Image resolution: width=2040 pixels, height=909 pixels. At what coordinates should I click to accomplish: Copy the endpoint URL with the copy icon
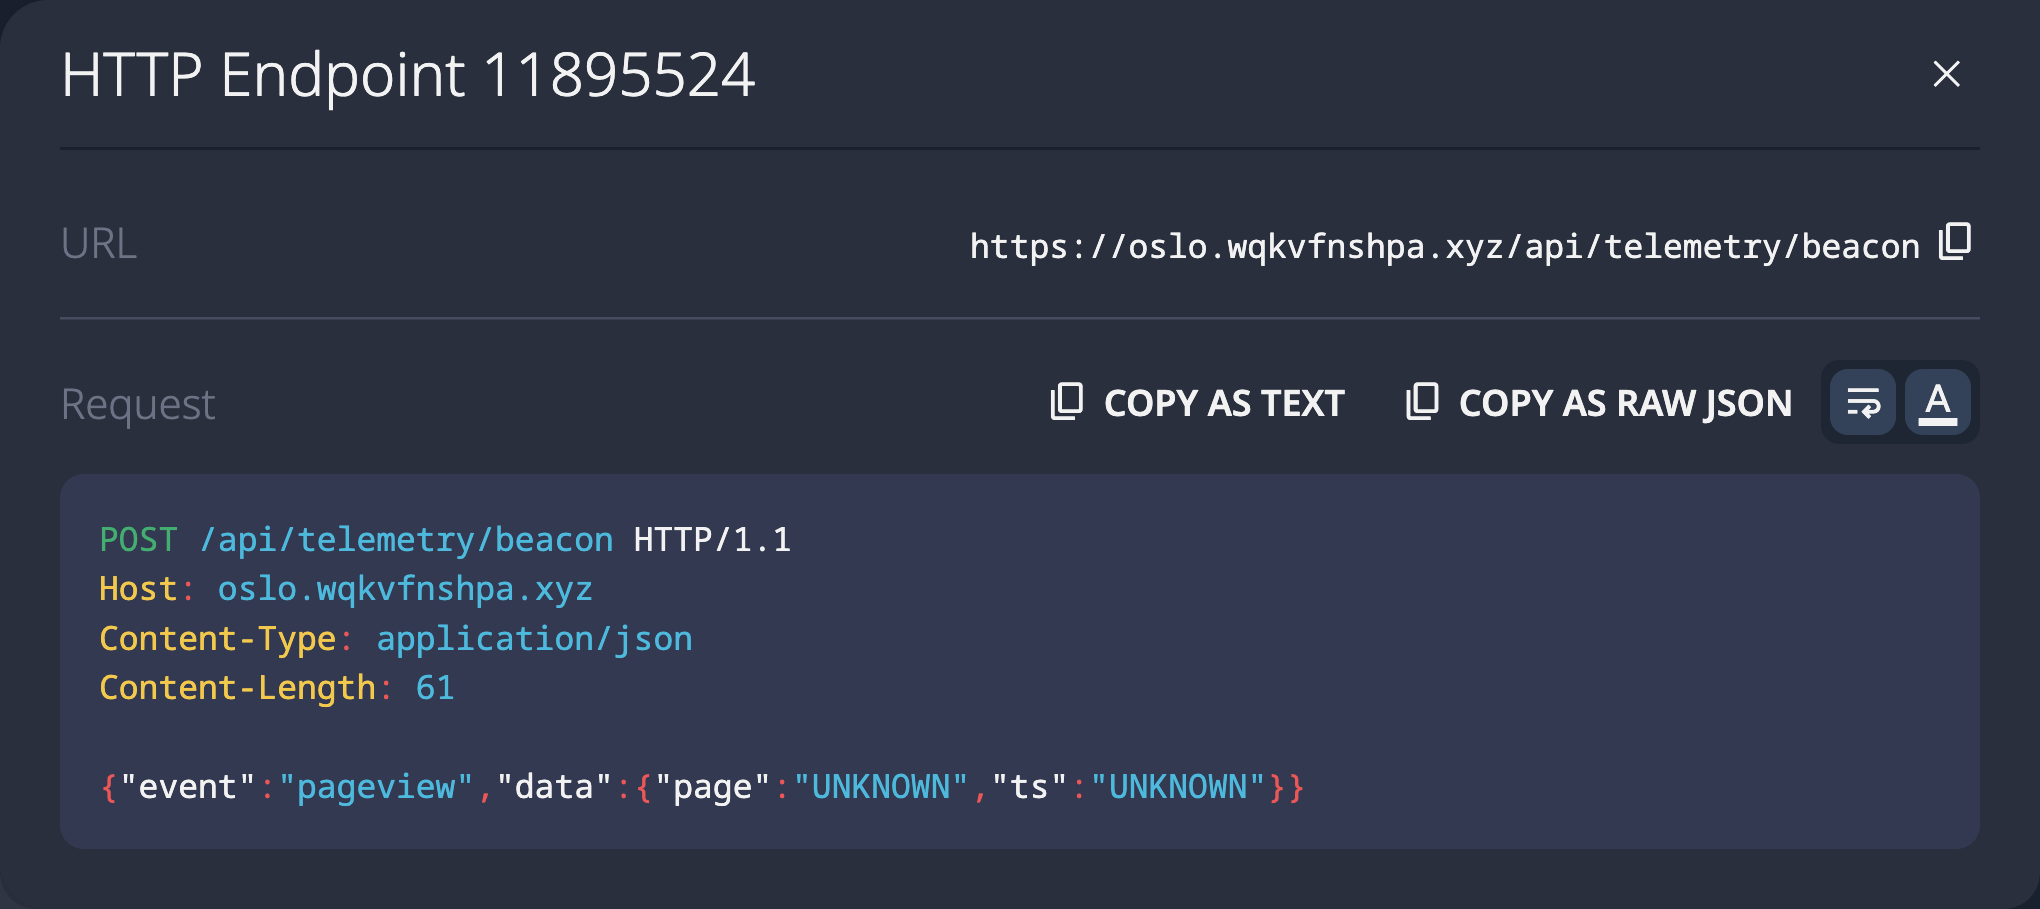click(x=1955, y=242)
